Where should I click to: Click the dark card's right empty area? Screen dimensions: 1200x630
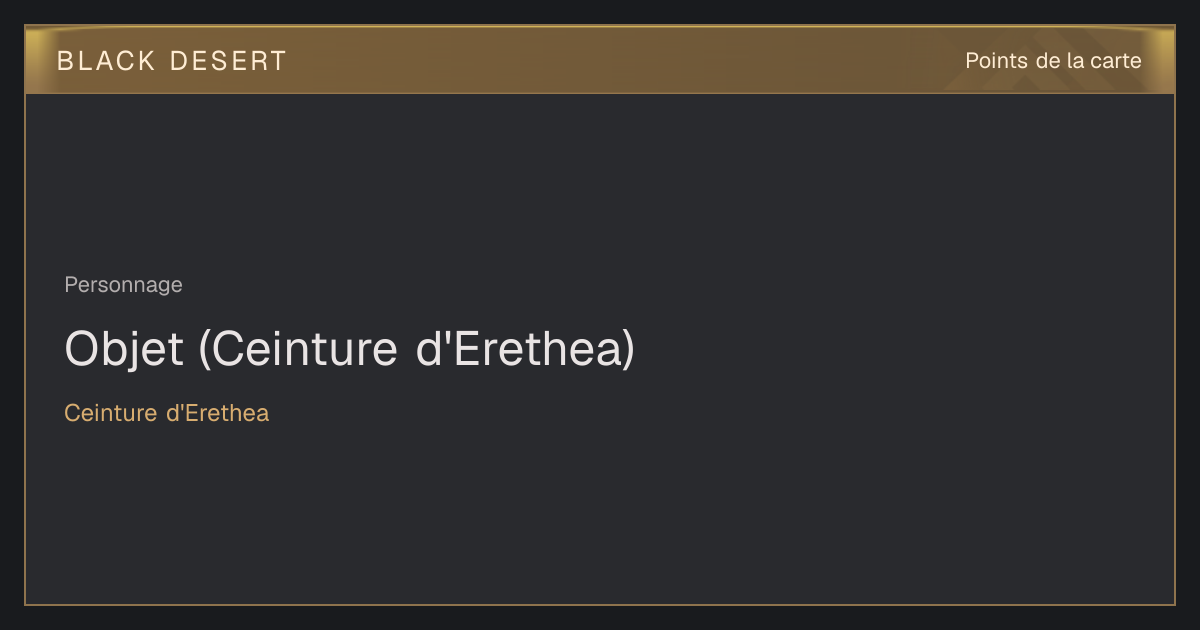(x=920, y=350)
